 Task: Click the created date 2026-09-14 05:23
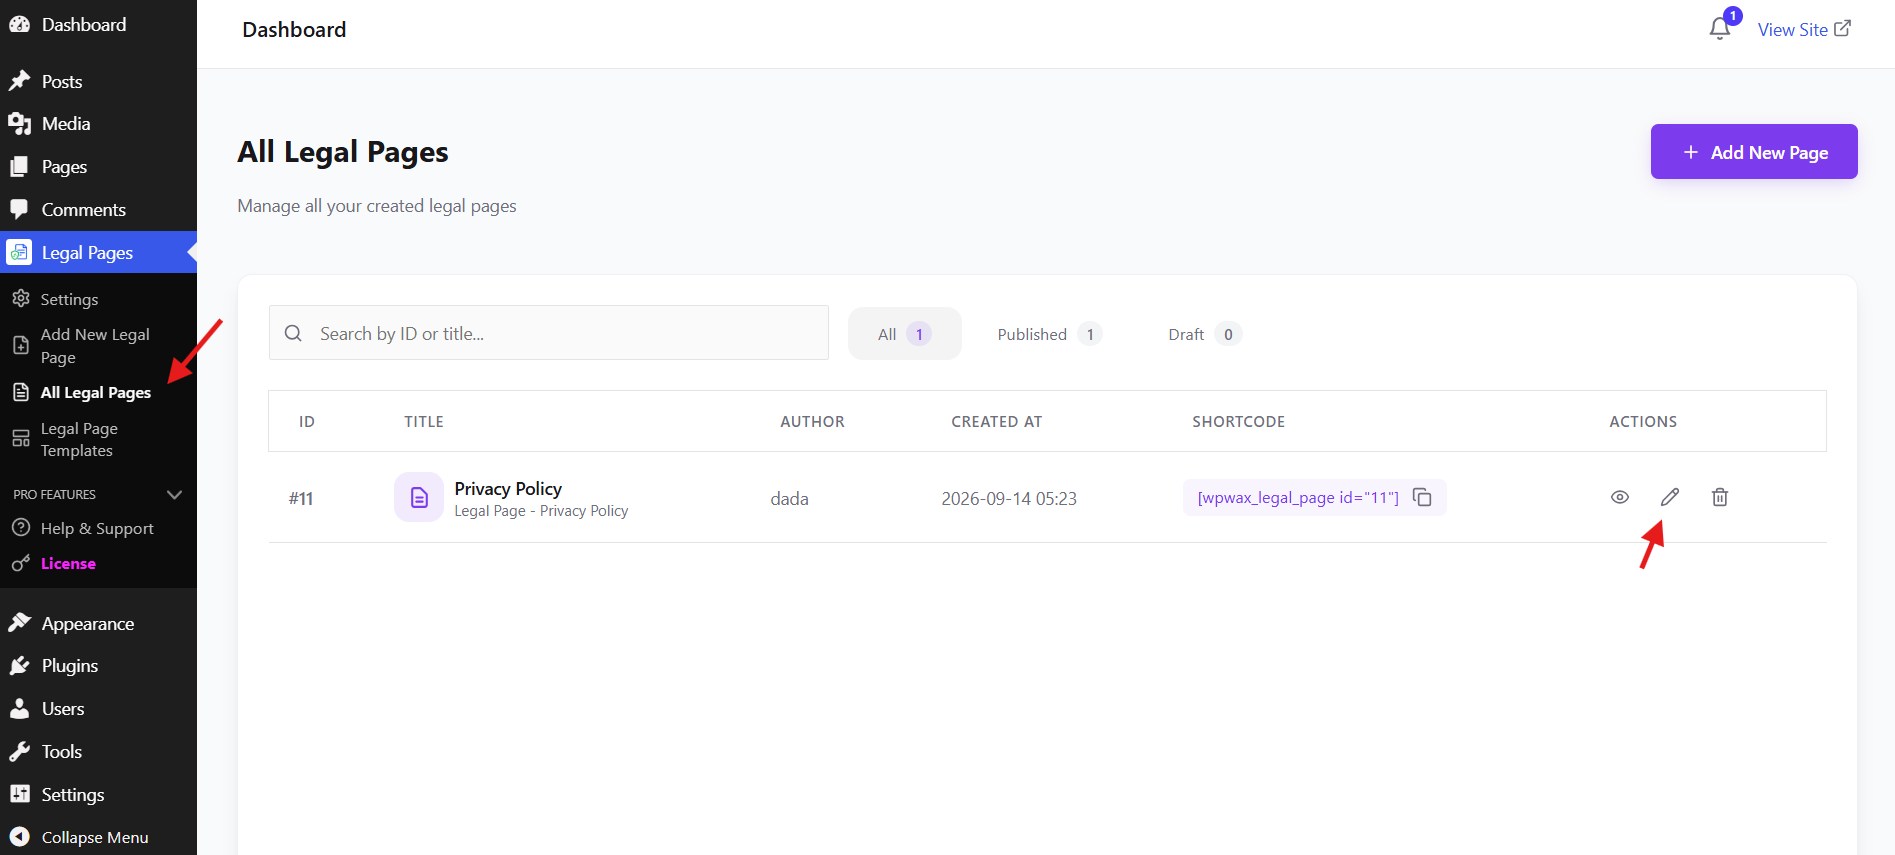pos(1009,498)
